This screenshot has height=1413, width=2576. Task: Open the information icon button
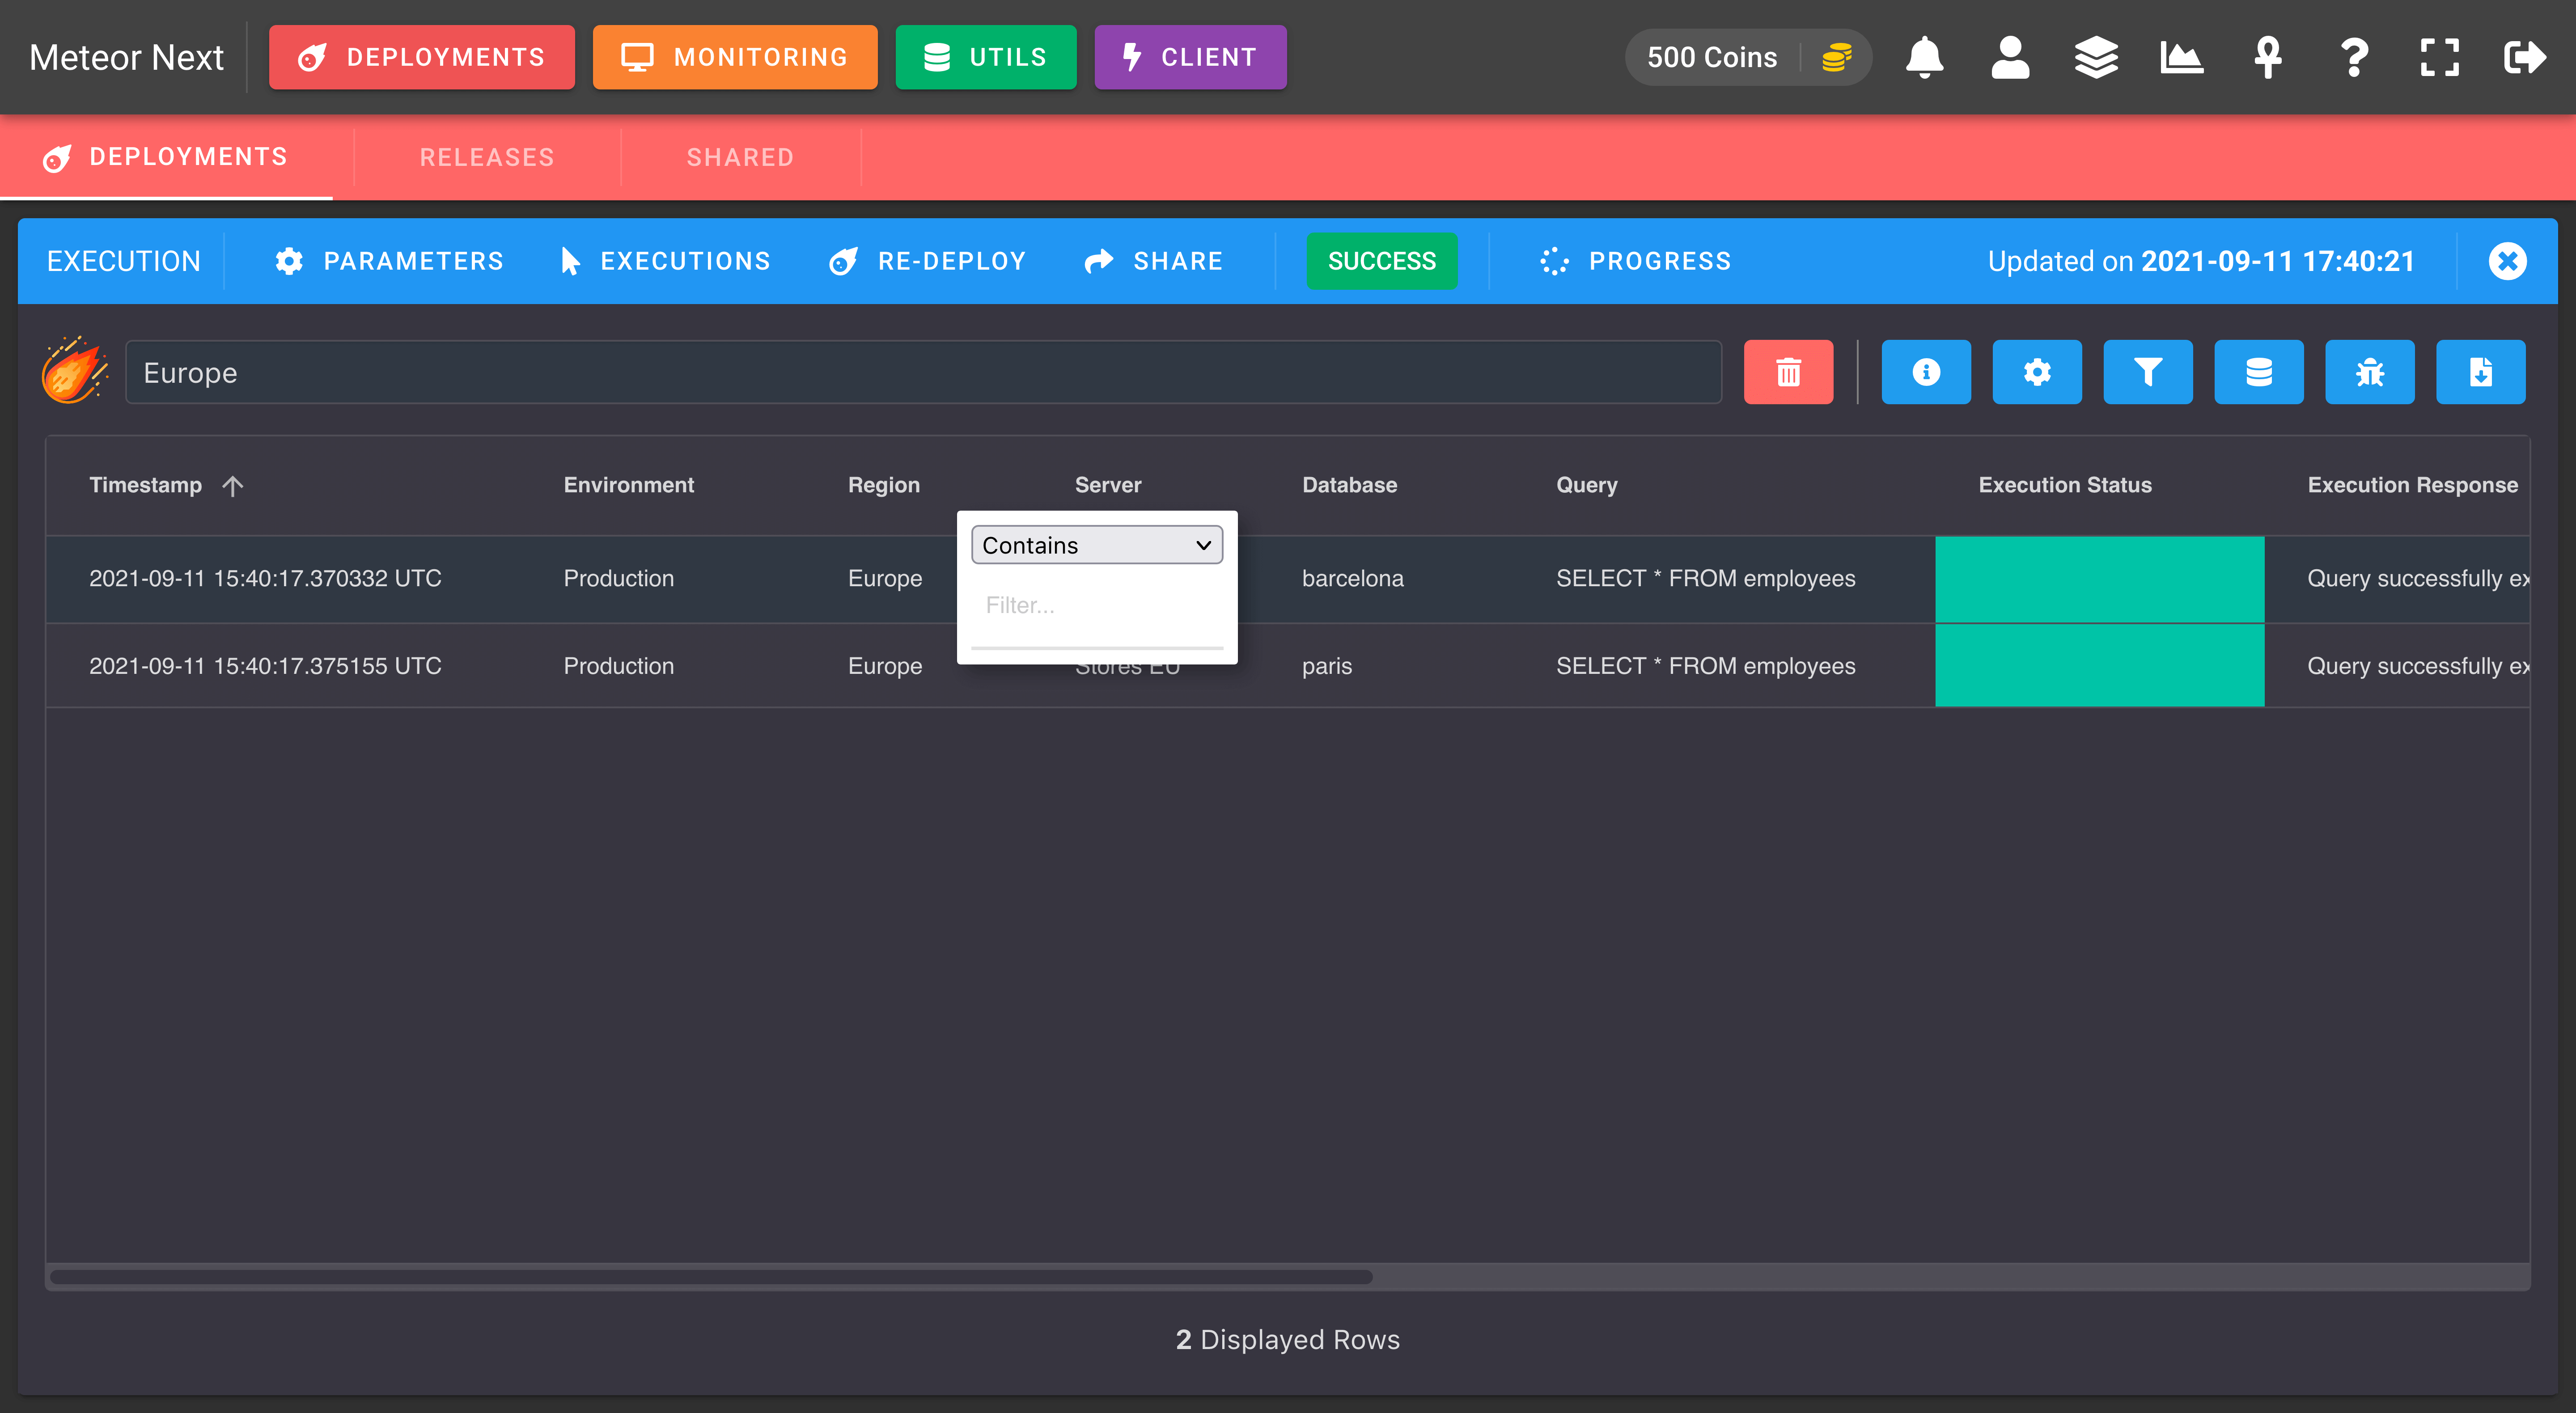point(1926,372)
